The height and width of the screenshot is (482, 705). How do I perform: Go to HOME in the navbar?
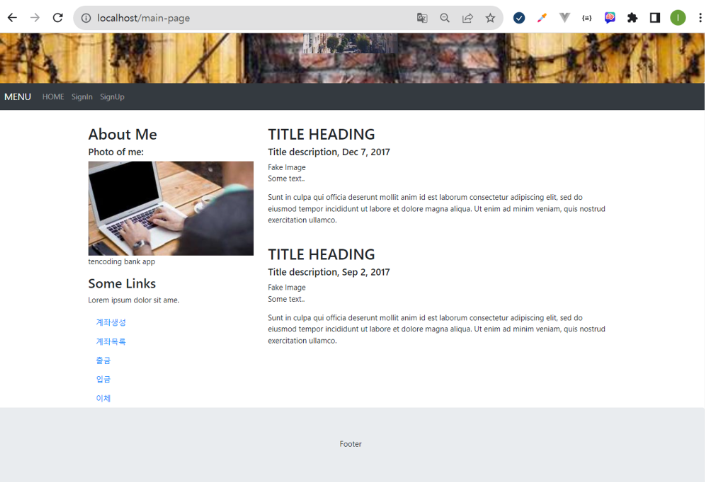coord(53,97)
